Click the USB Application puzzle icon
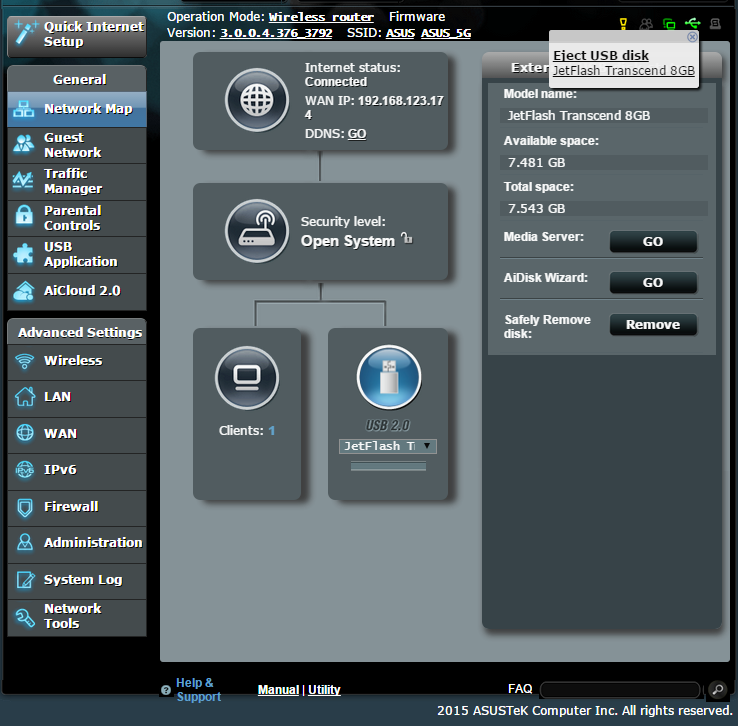 (x=24, y=253)
